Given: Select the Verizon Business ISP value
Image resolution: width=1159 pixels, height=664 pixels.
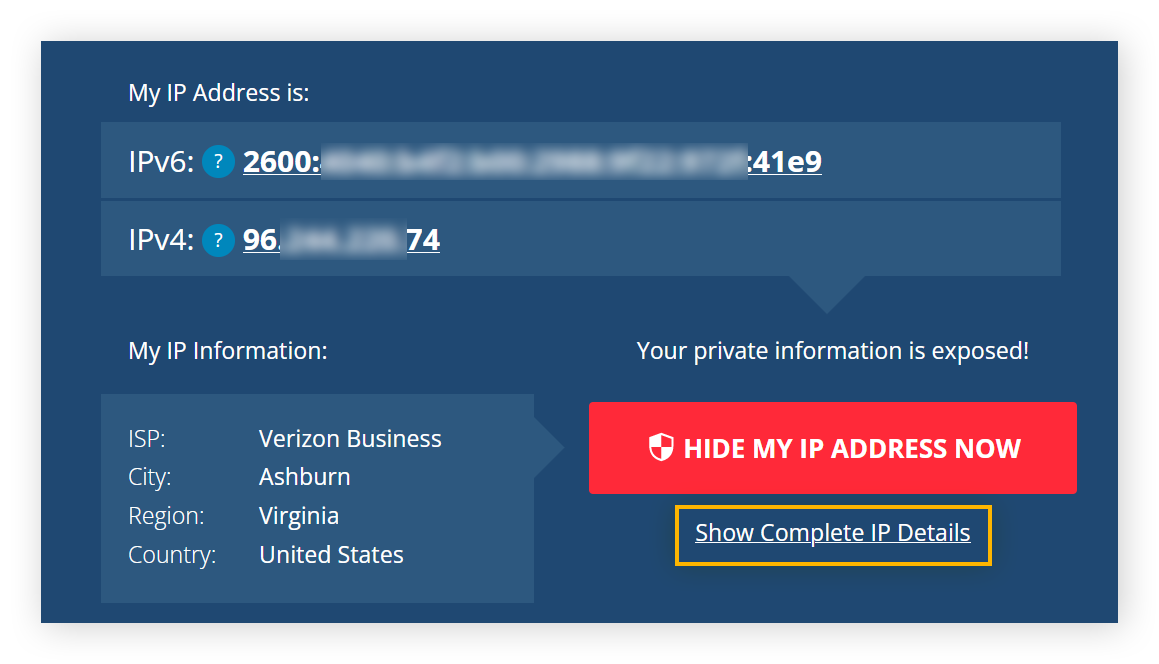Looking at the screenshot, I should click(x=350, y=439).
